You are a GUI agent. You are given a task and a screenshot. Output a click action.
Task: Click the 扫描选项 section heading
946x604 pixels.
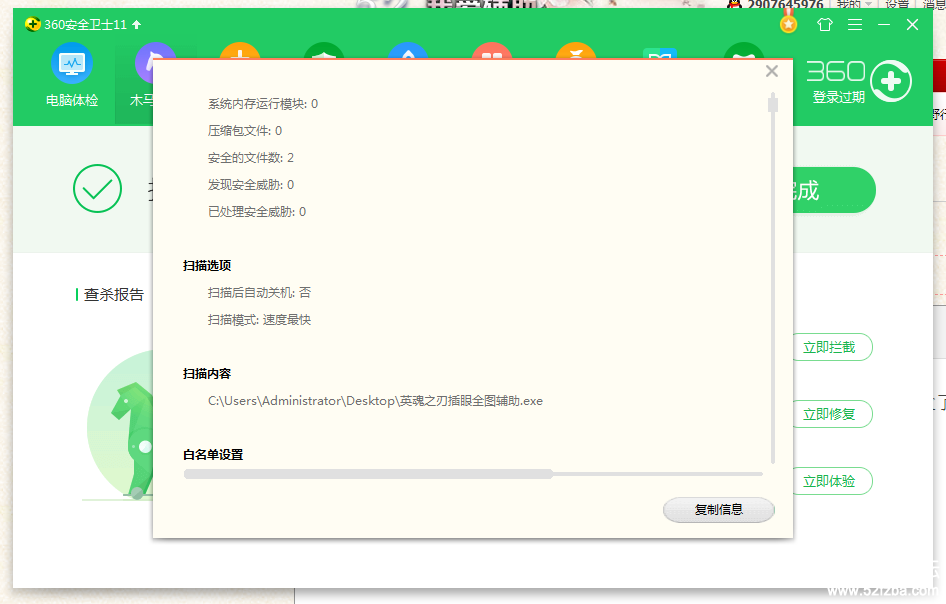point(207,265)
